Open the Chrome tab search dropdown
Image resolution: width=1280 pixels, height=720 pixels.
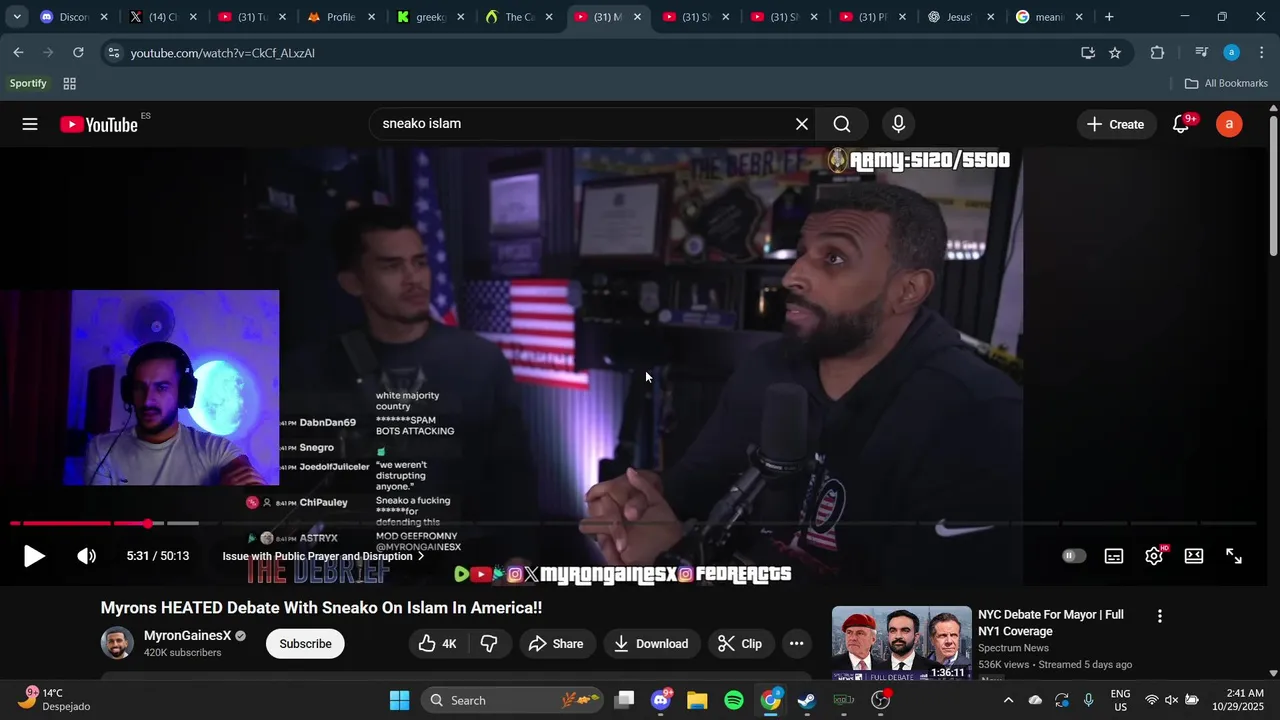(x=17, y=17)
